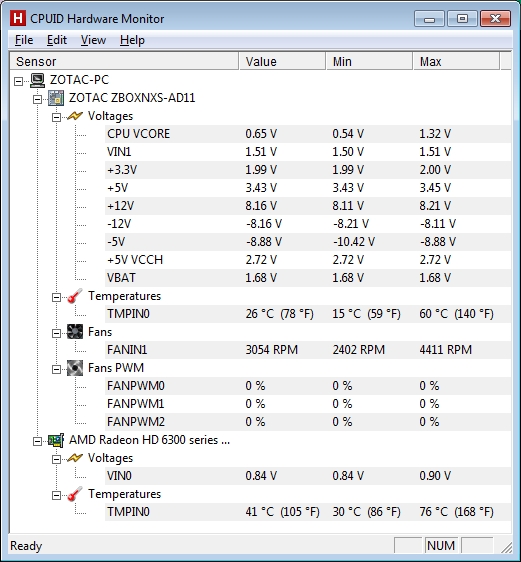Select the +3.3V sensor row
Image resolution: width=521 pixels, height=562 pixels.
(308, 170)
